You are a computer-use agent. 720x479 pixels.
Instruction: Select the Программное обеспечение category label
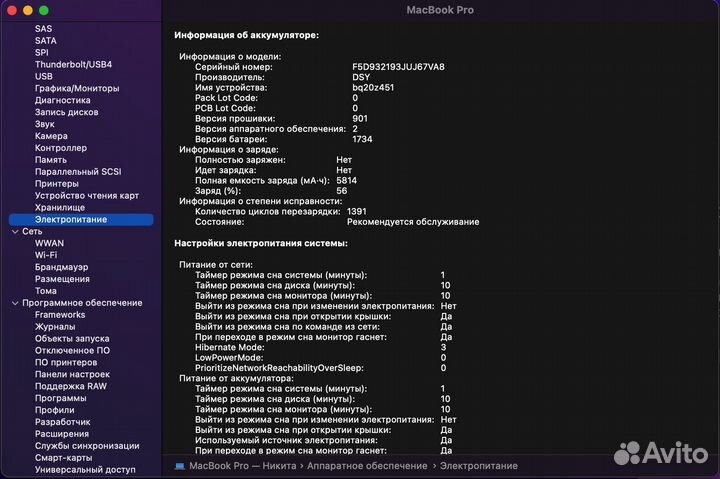tap(82, 303)
